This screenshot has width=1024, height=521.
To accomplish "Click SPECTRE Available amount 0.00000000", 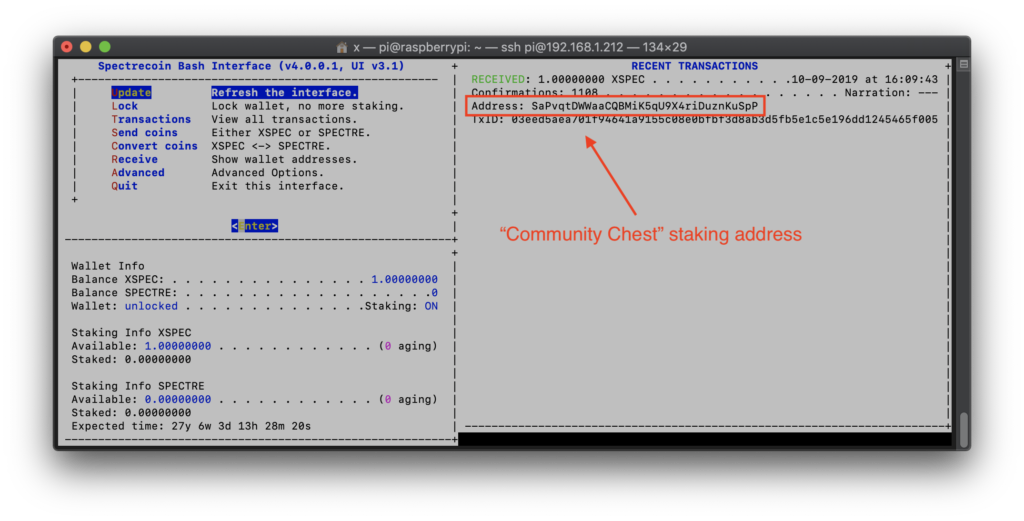I will point(178,400).
